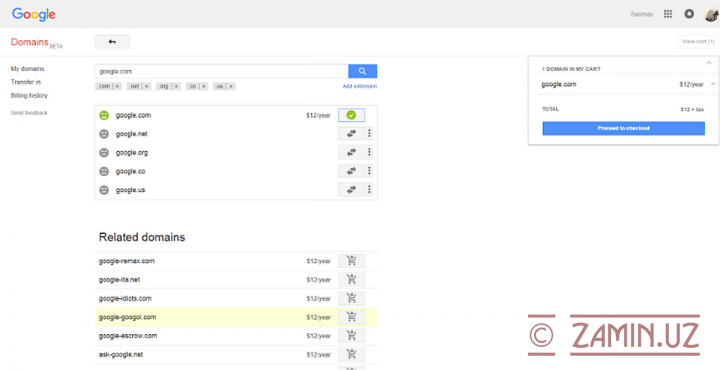720x370 pixels.
Task: Click the transfer arrows for google.org
Action: 351,152
